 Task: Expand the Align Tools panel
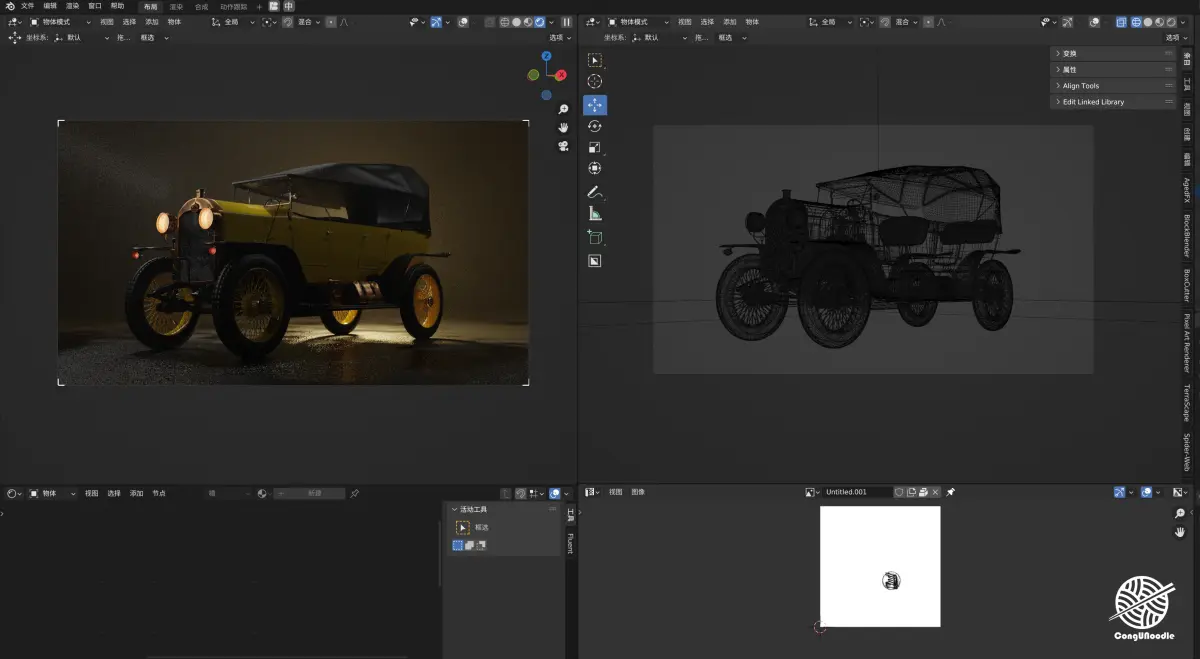point(1113,85)
